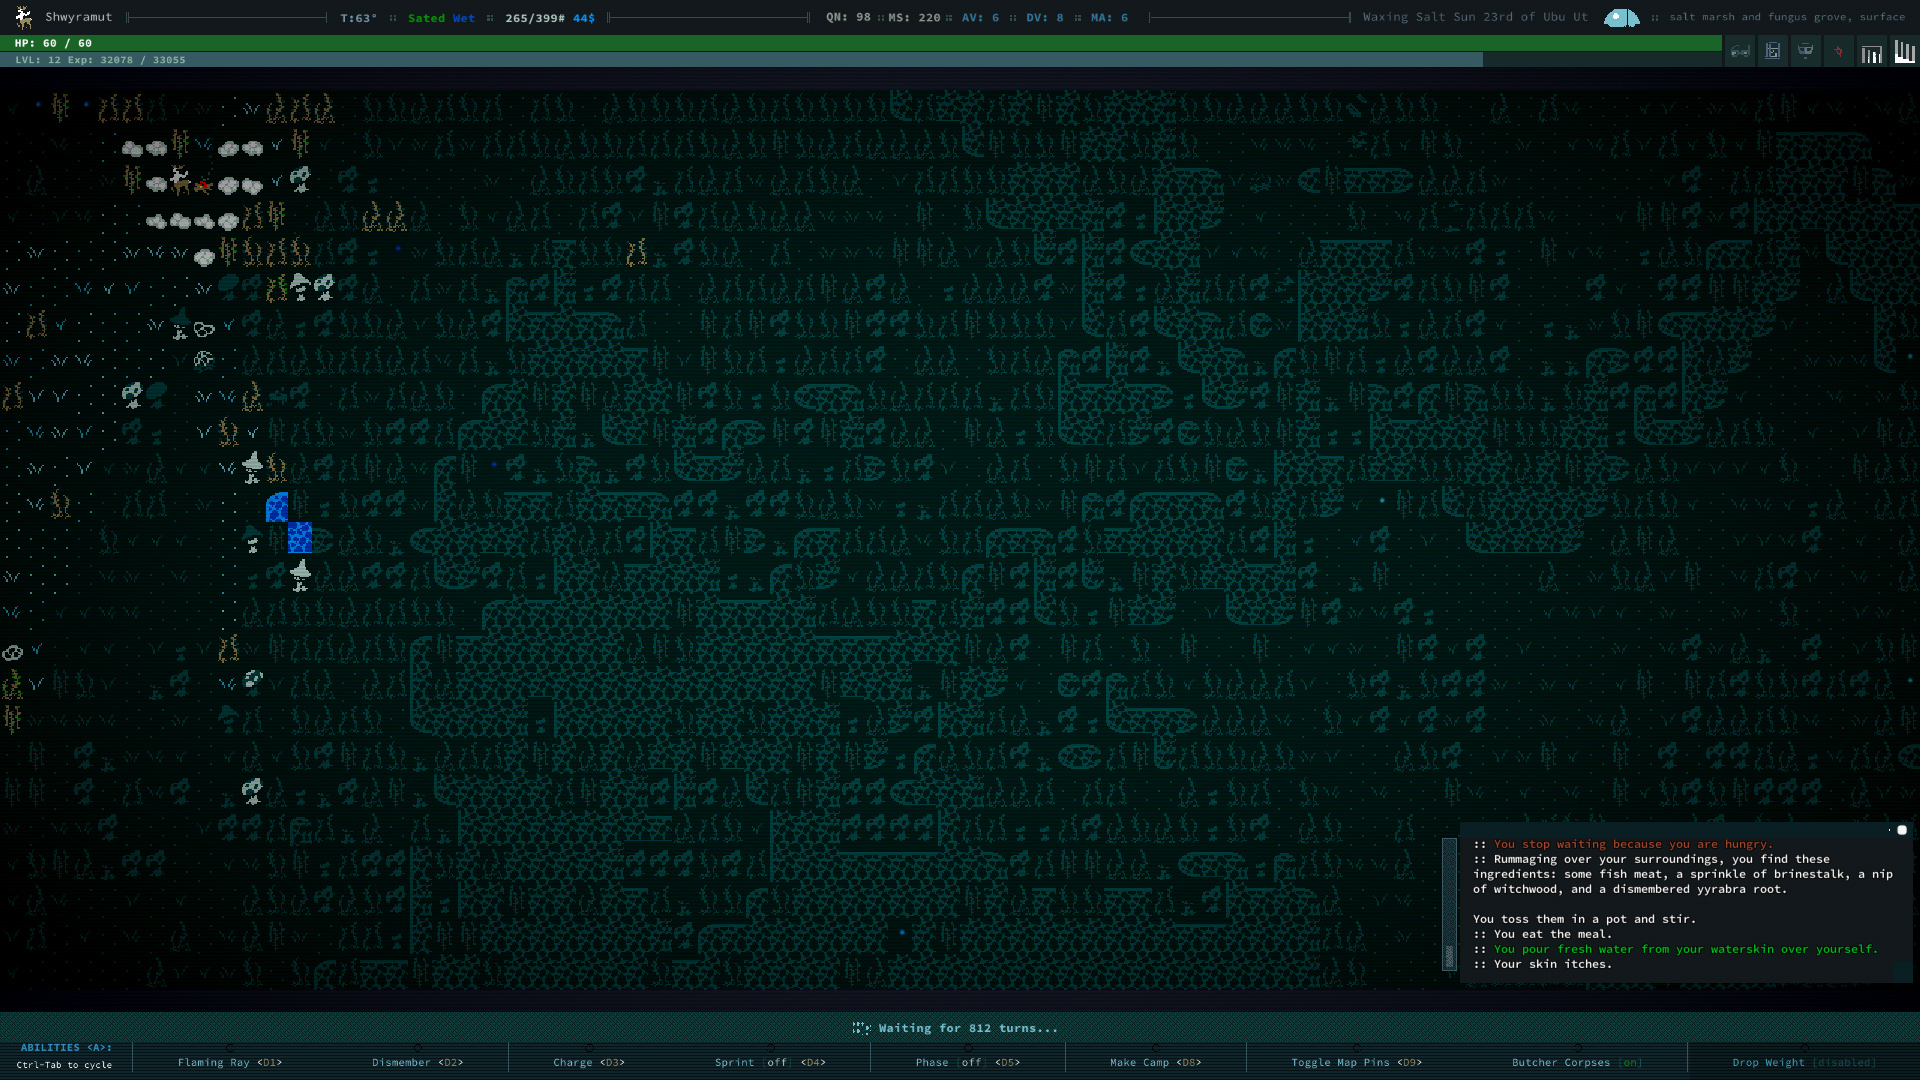Toggle Butcher Corpses on/off

(x=1576, y=1062)
